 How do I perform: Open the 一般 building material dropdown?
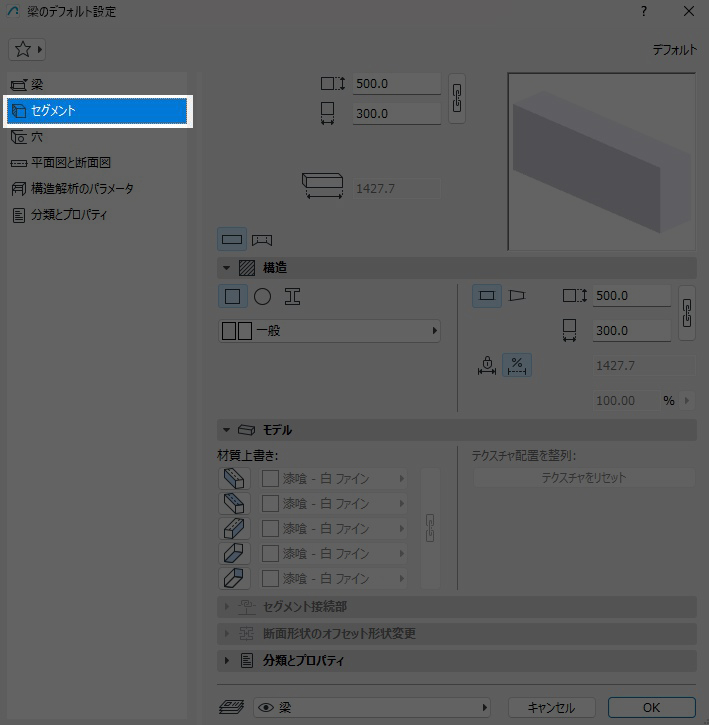[329, 331]
